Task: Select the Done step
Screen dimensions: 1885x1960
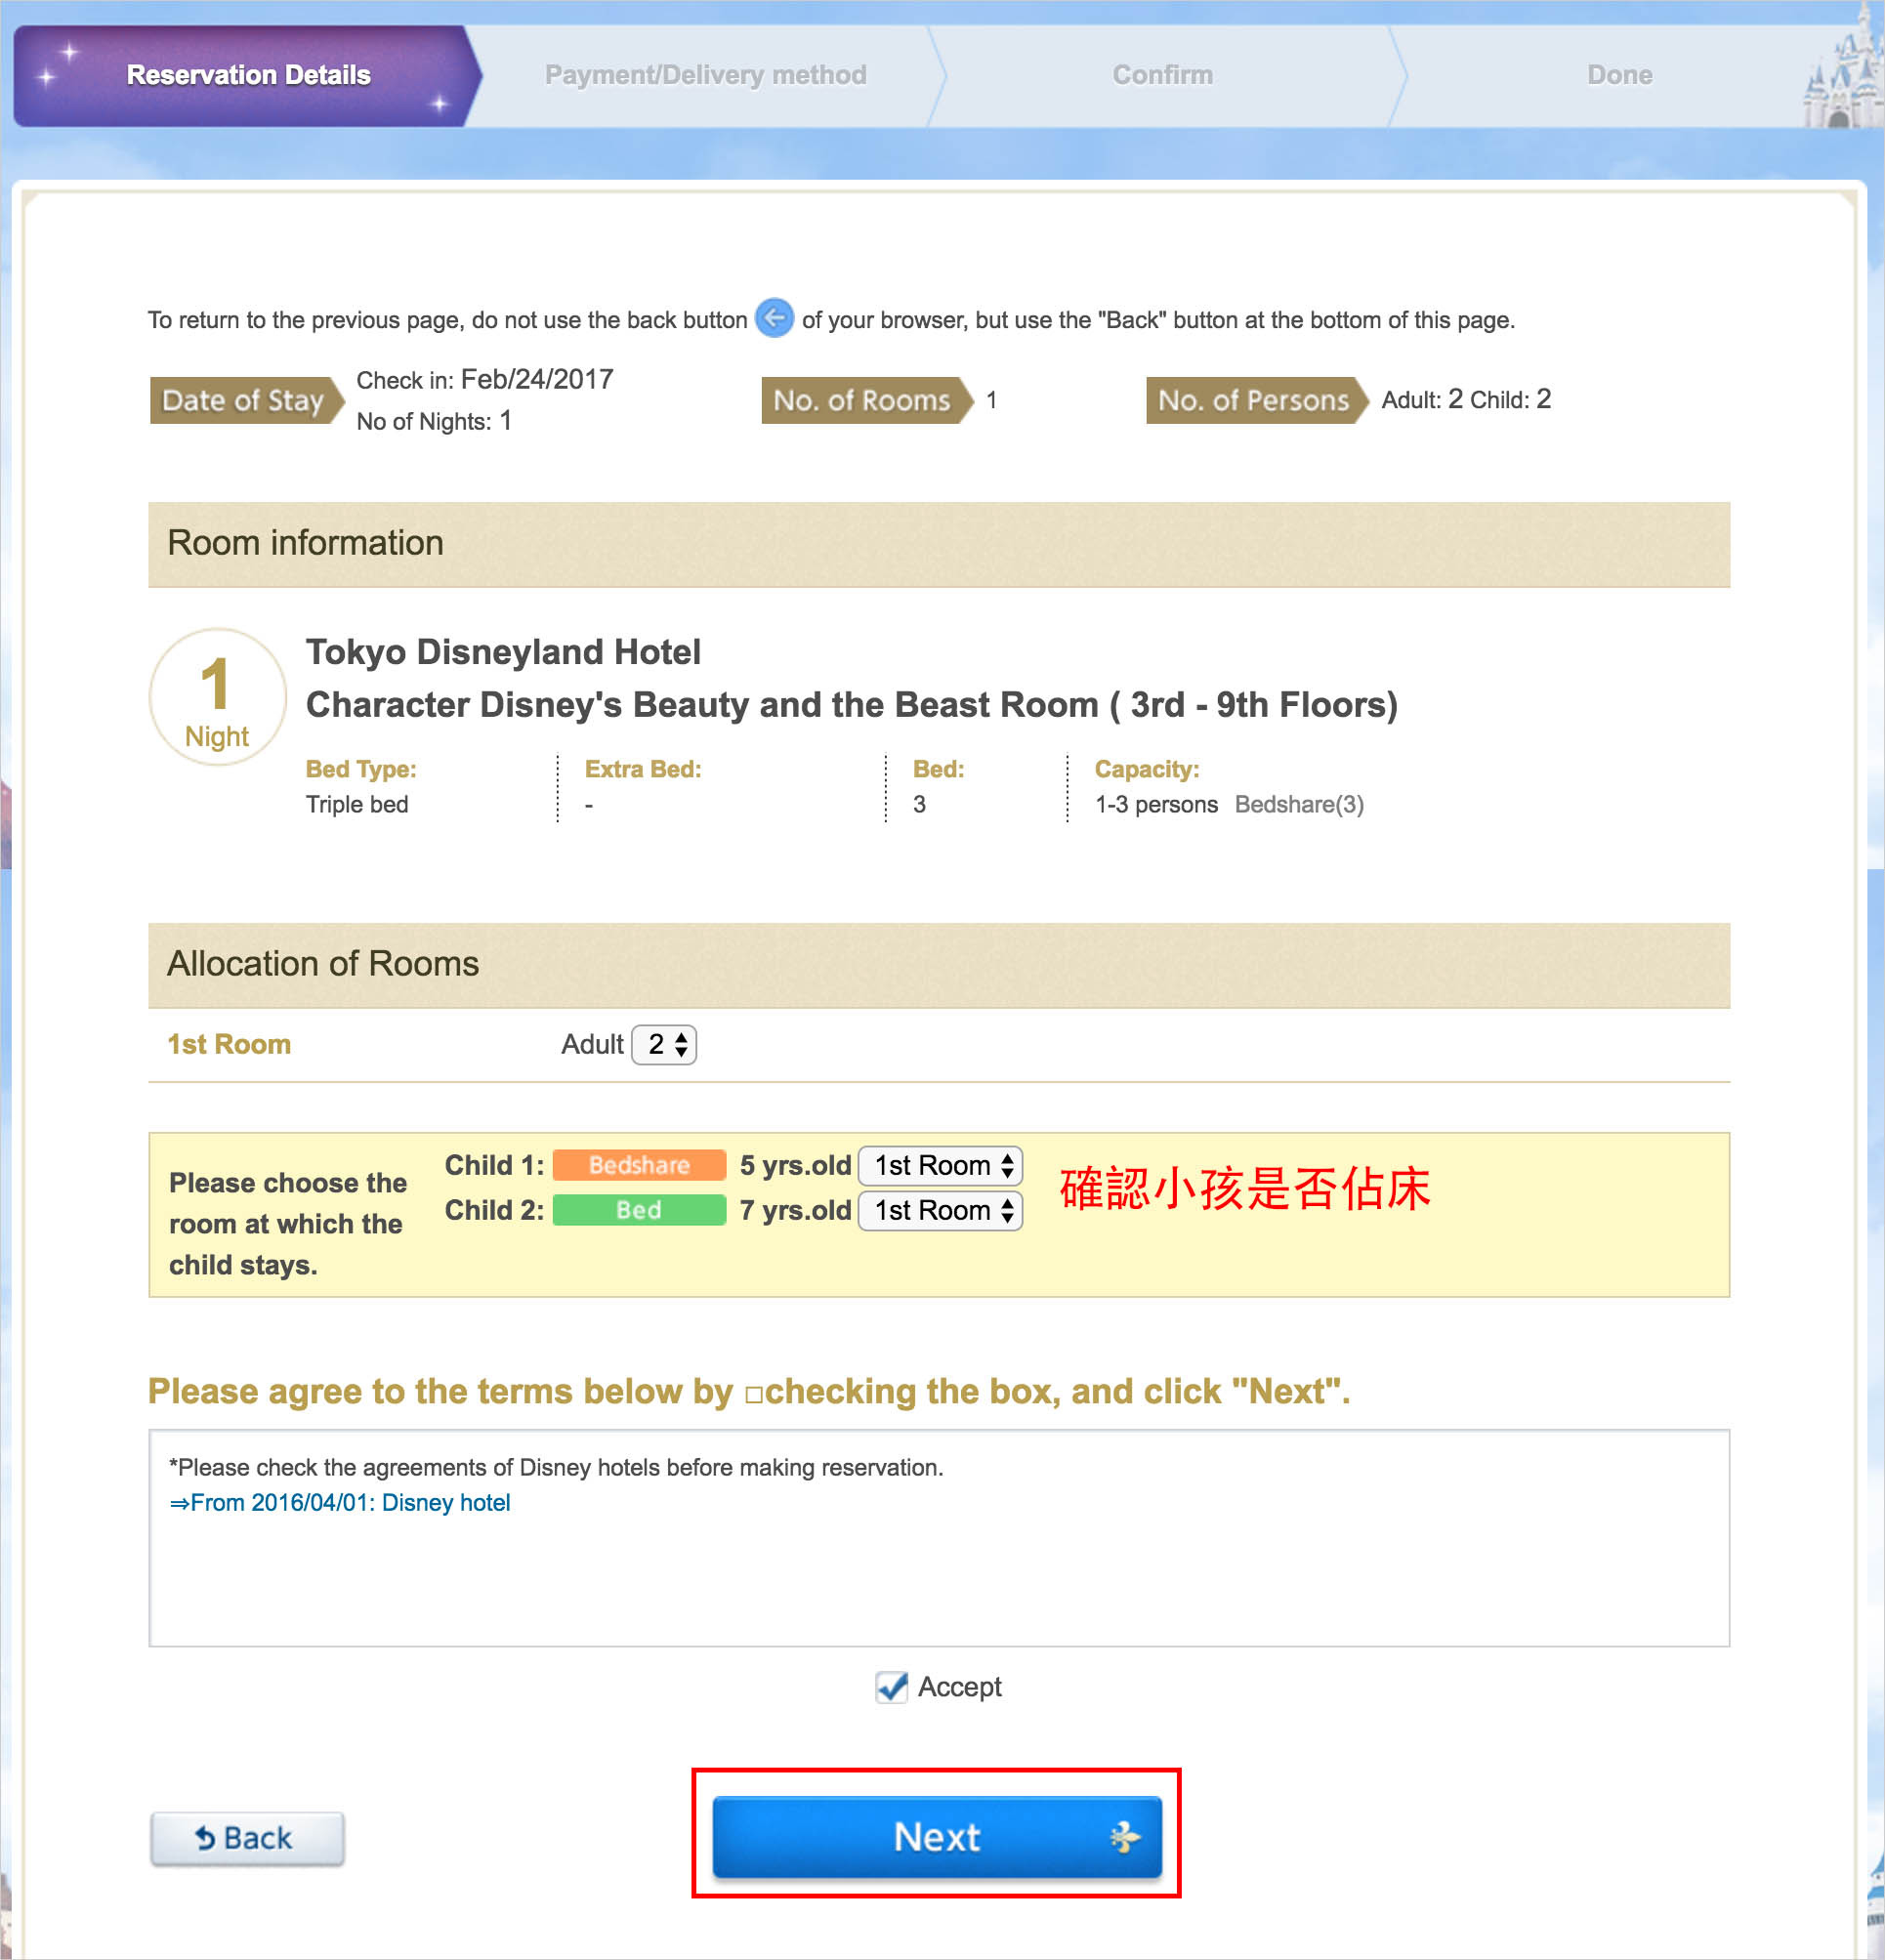Action: [x=1619, y=75]
